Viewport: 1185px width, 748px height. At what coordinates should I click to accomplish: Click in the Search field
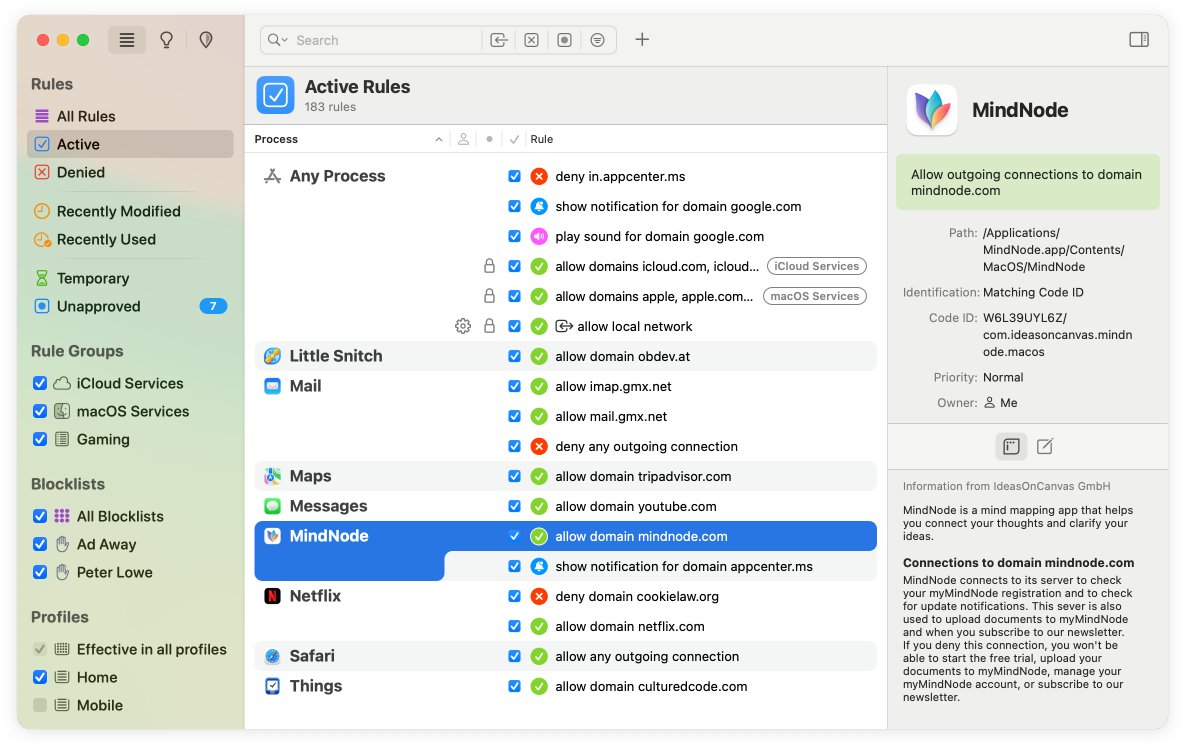point(385,40)
